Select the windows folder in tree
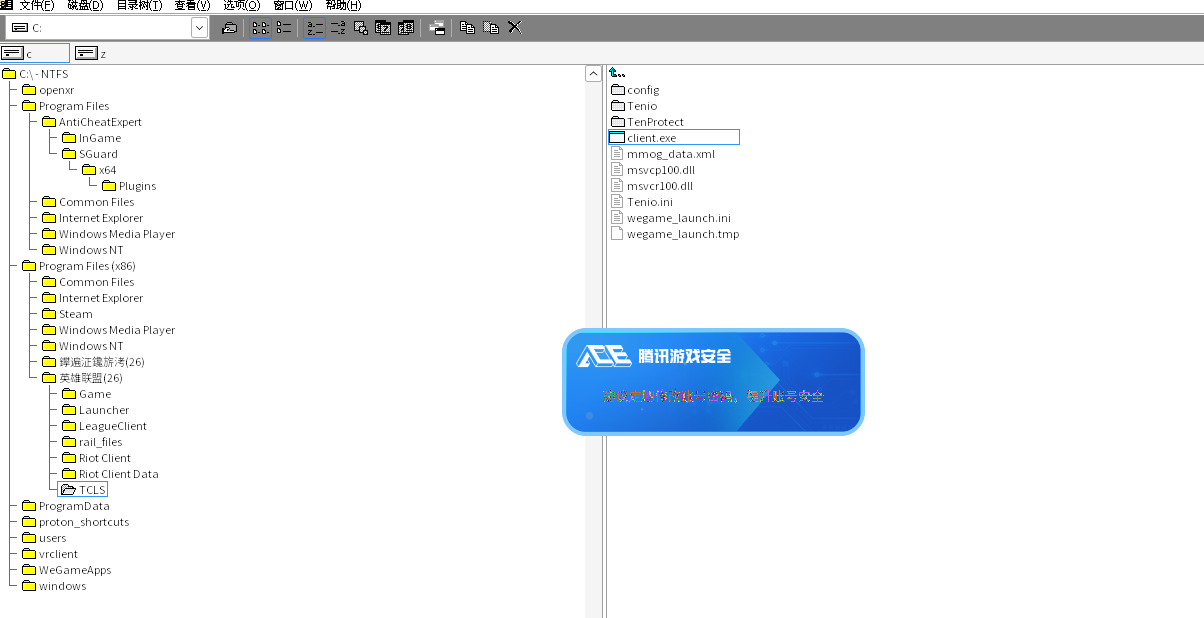This screenshot has width=1204, height=618. (54, 586)
